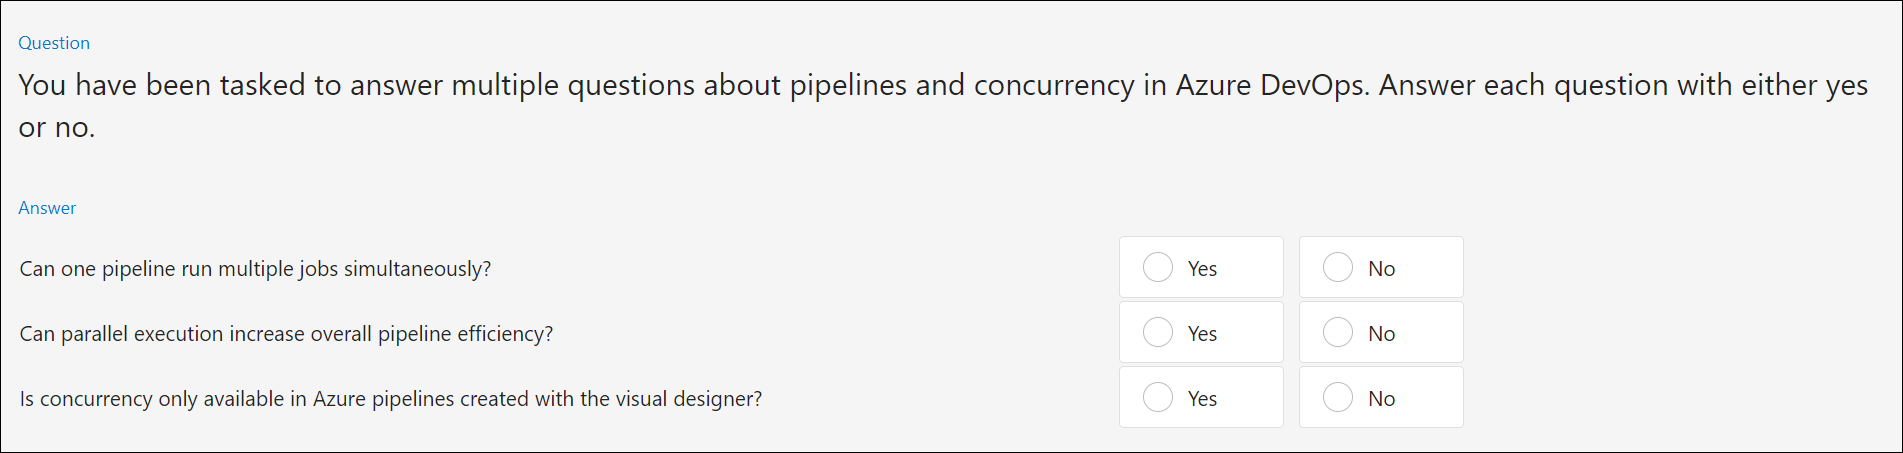Image resolution: width=1903 pixels, height=453 pixels.
Task: Select Yes radio for multiple jobs simultaneously
Action: tap(1157, 267)
